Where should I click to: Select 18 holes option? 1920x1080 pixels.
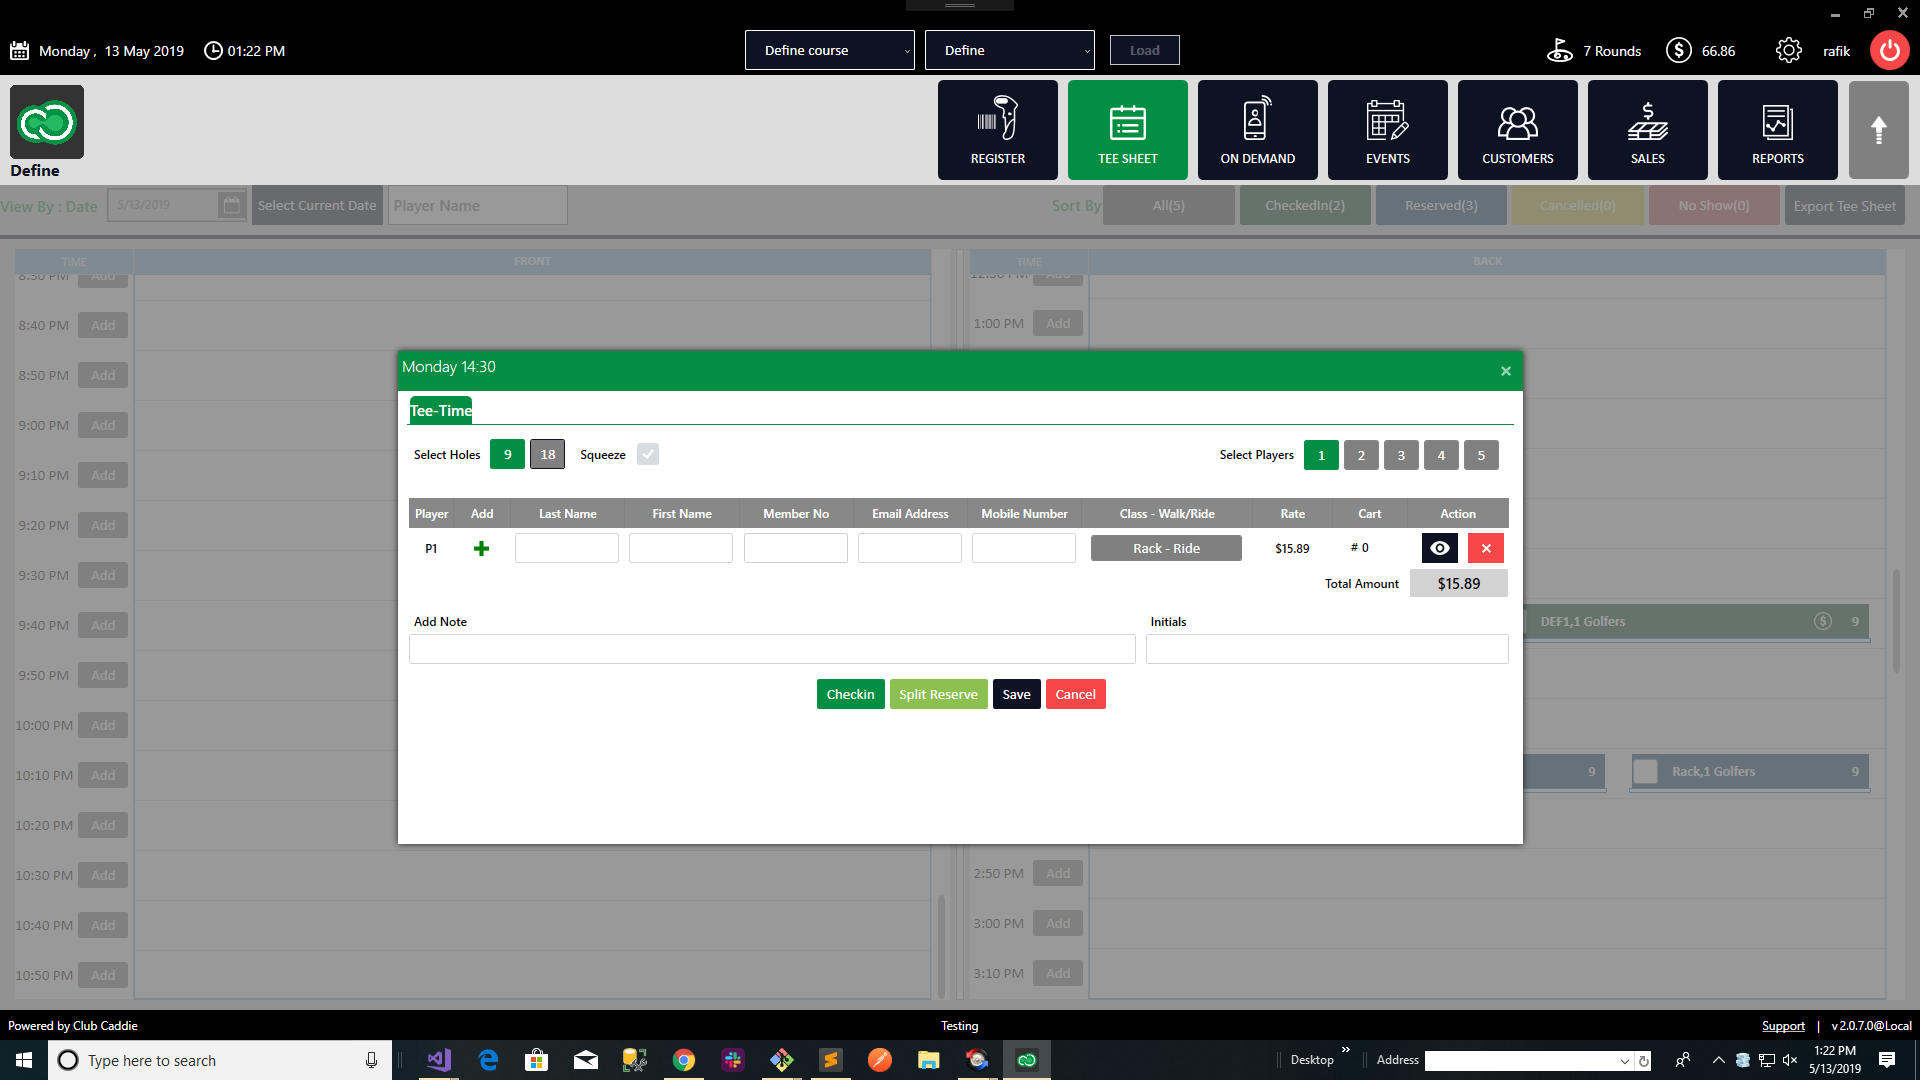[547, 454]
